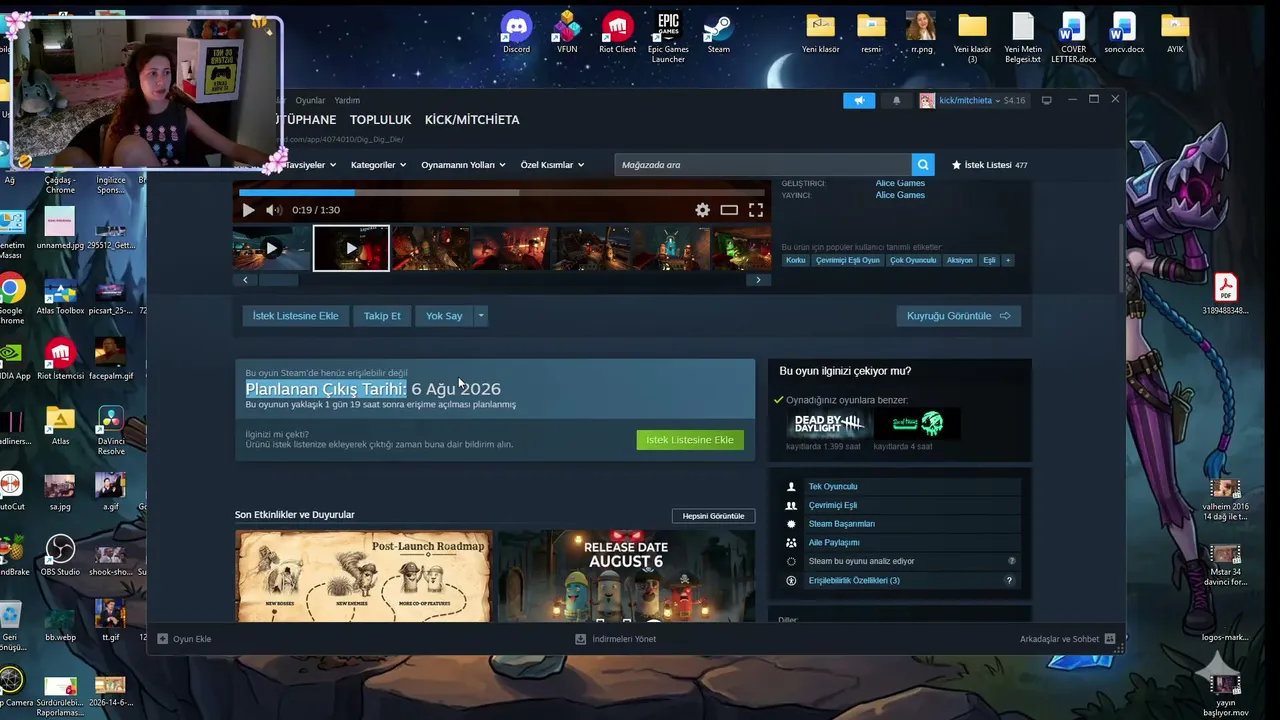Open the TOPLULUK tab
1280x720 pixels.
click(380, 120)
